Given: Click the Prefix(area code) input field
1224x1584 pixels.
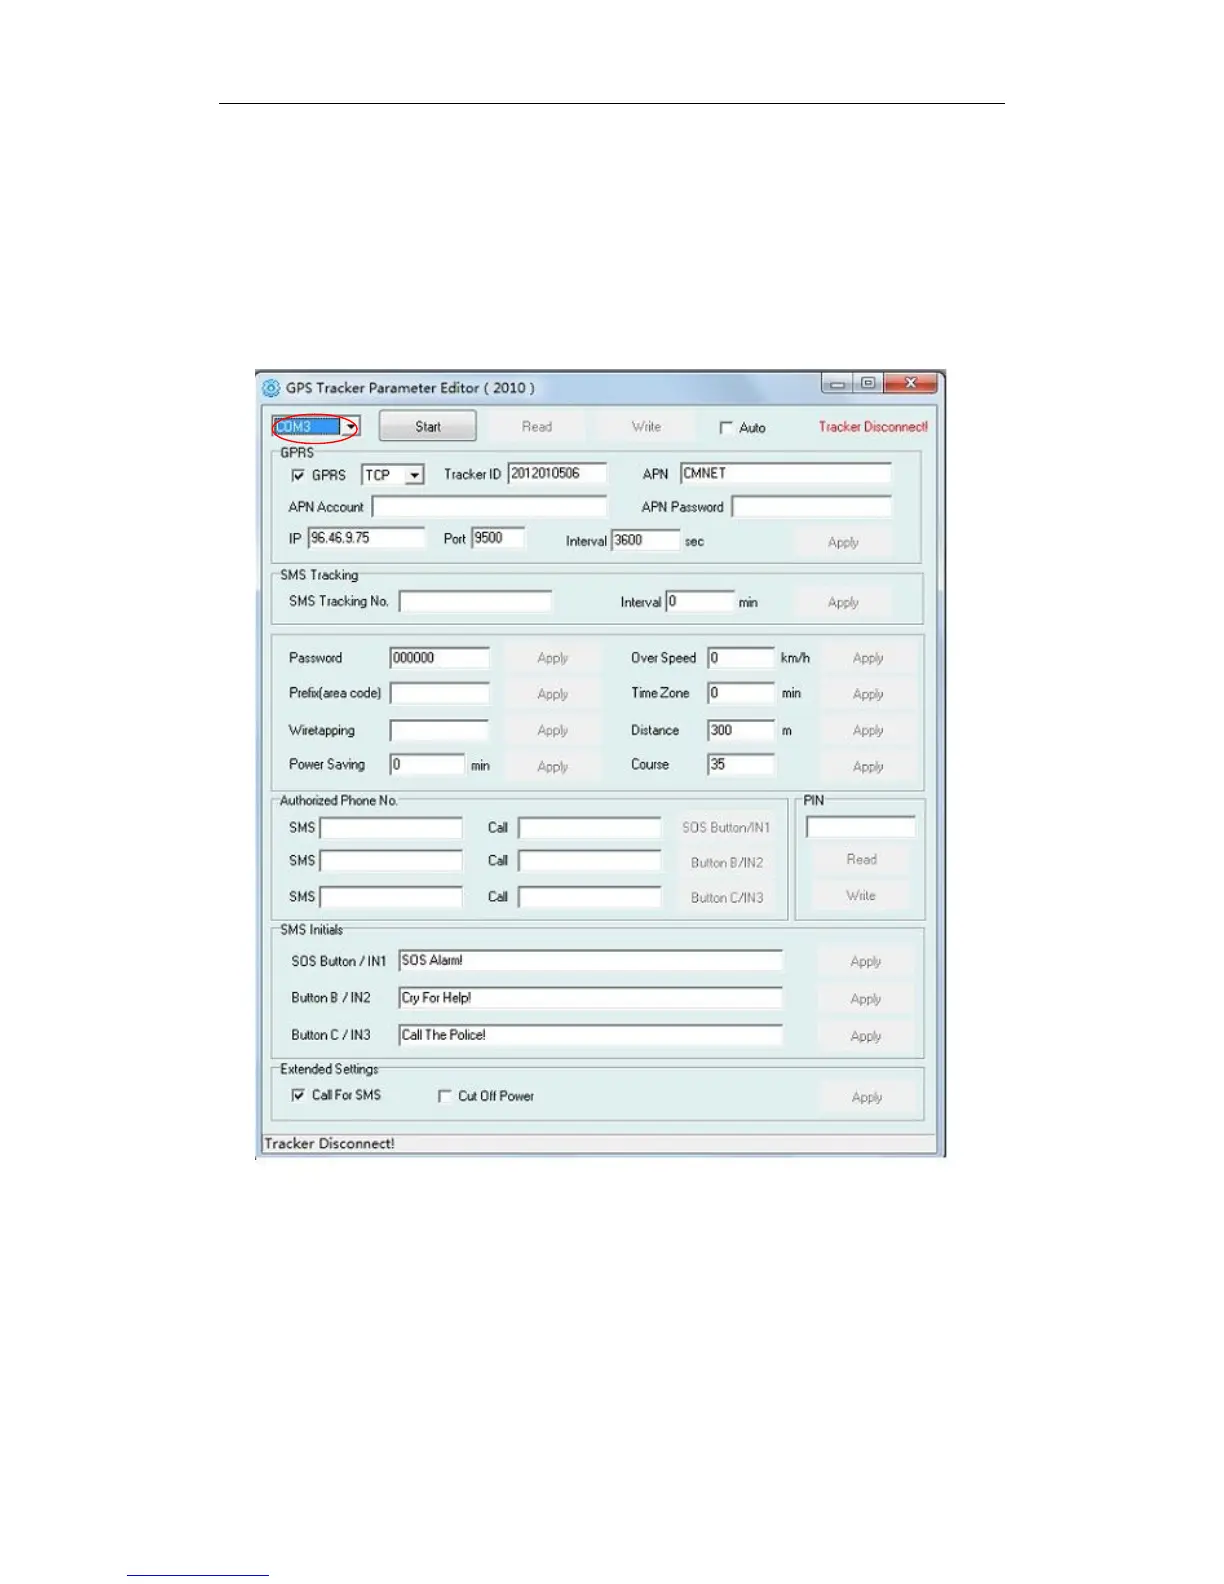Looking at the screenshot, I should pyautogui.click(x=439, y=693).
